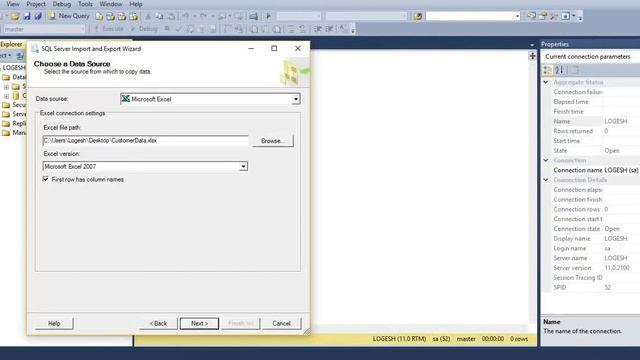This screenshot has width=640, height=360.
Task: Open the Debug menu
Action: 62,4
